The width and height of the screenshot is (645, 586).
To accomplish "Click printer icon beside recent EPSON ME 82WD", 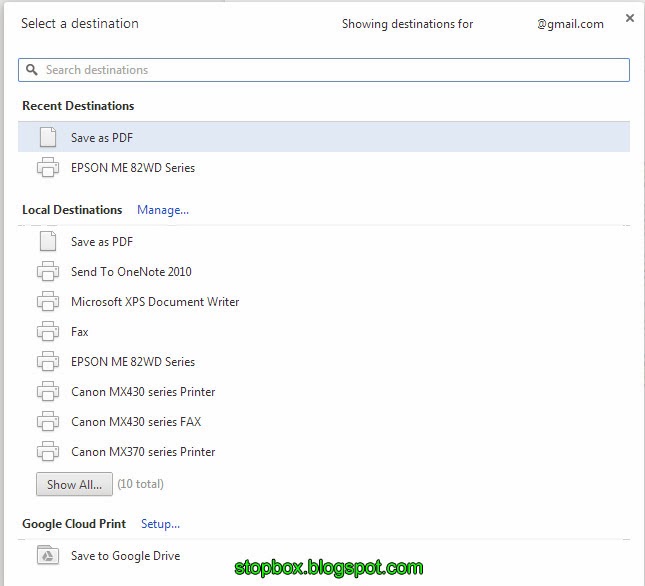I will coord(48,167).
